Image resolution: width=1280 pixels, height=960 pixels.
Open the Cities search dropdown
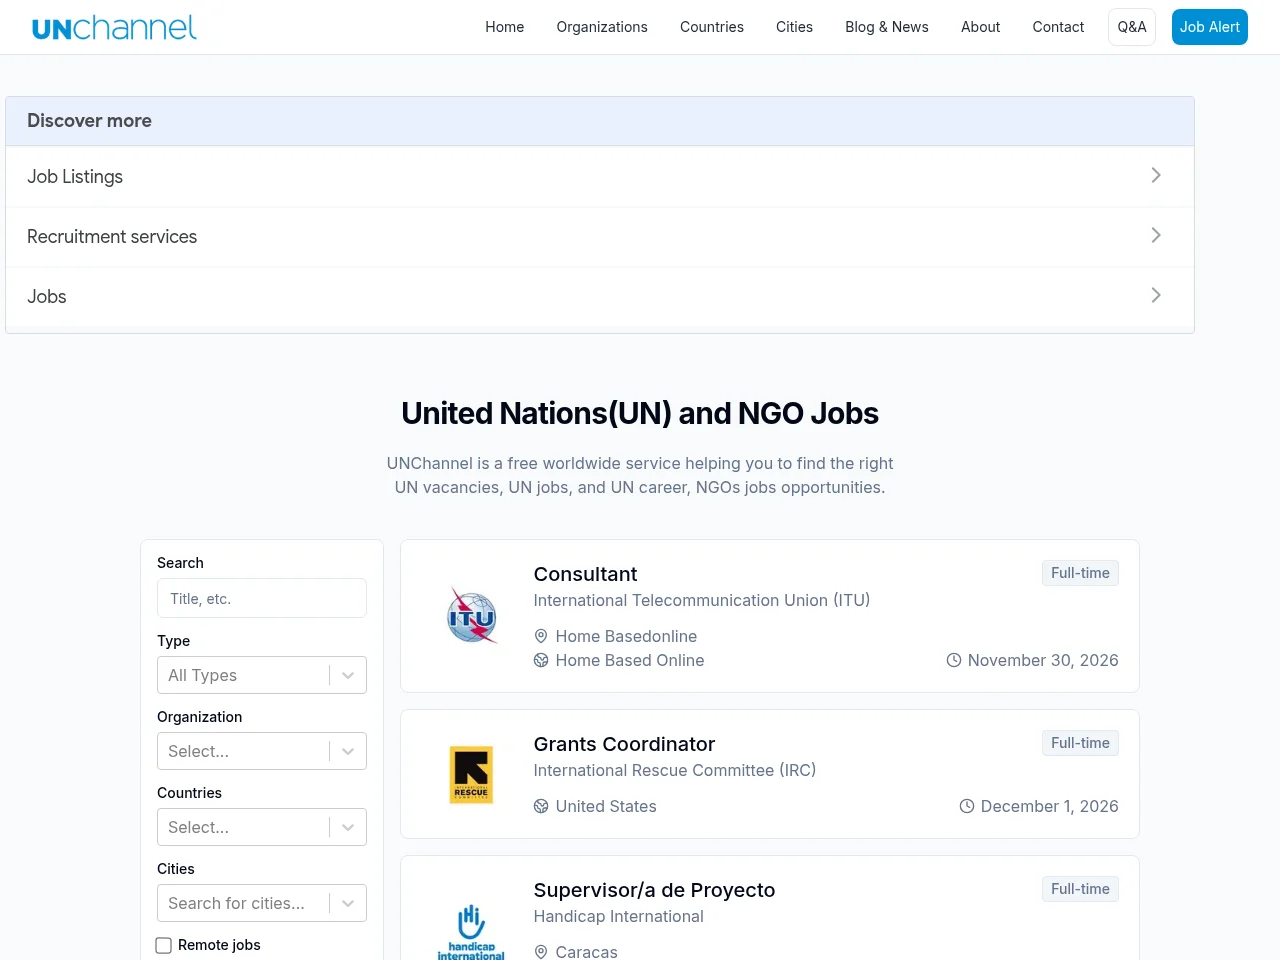click(x=262, y=903)
